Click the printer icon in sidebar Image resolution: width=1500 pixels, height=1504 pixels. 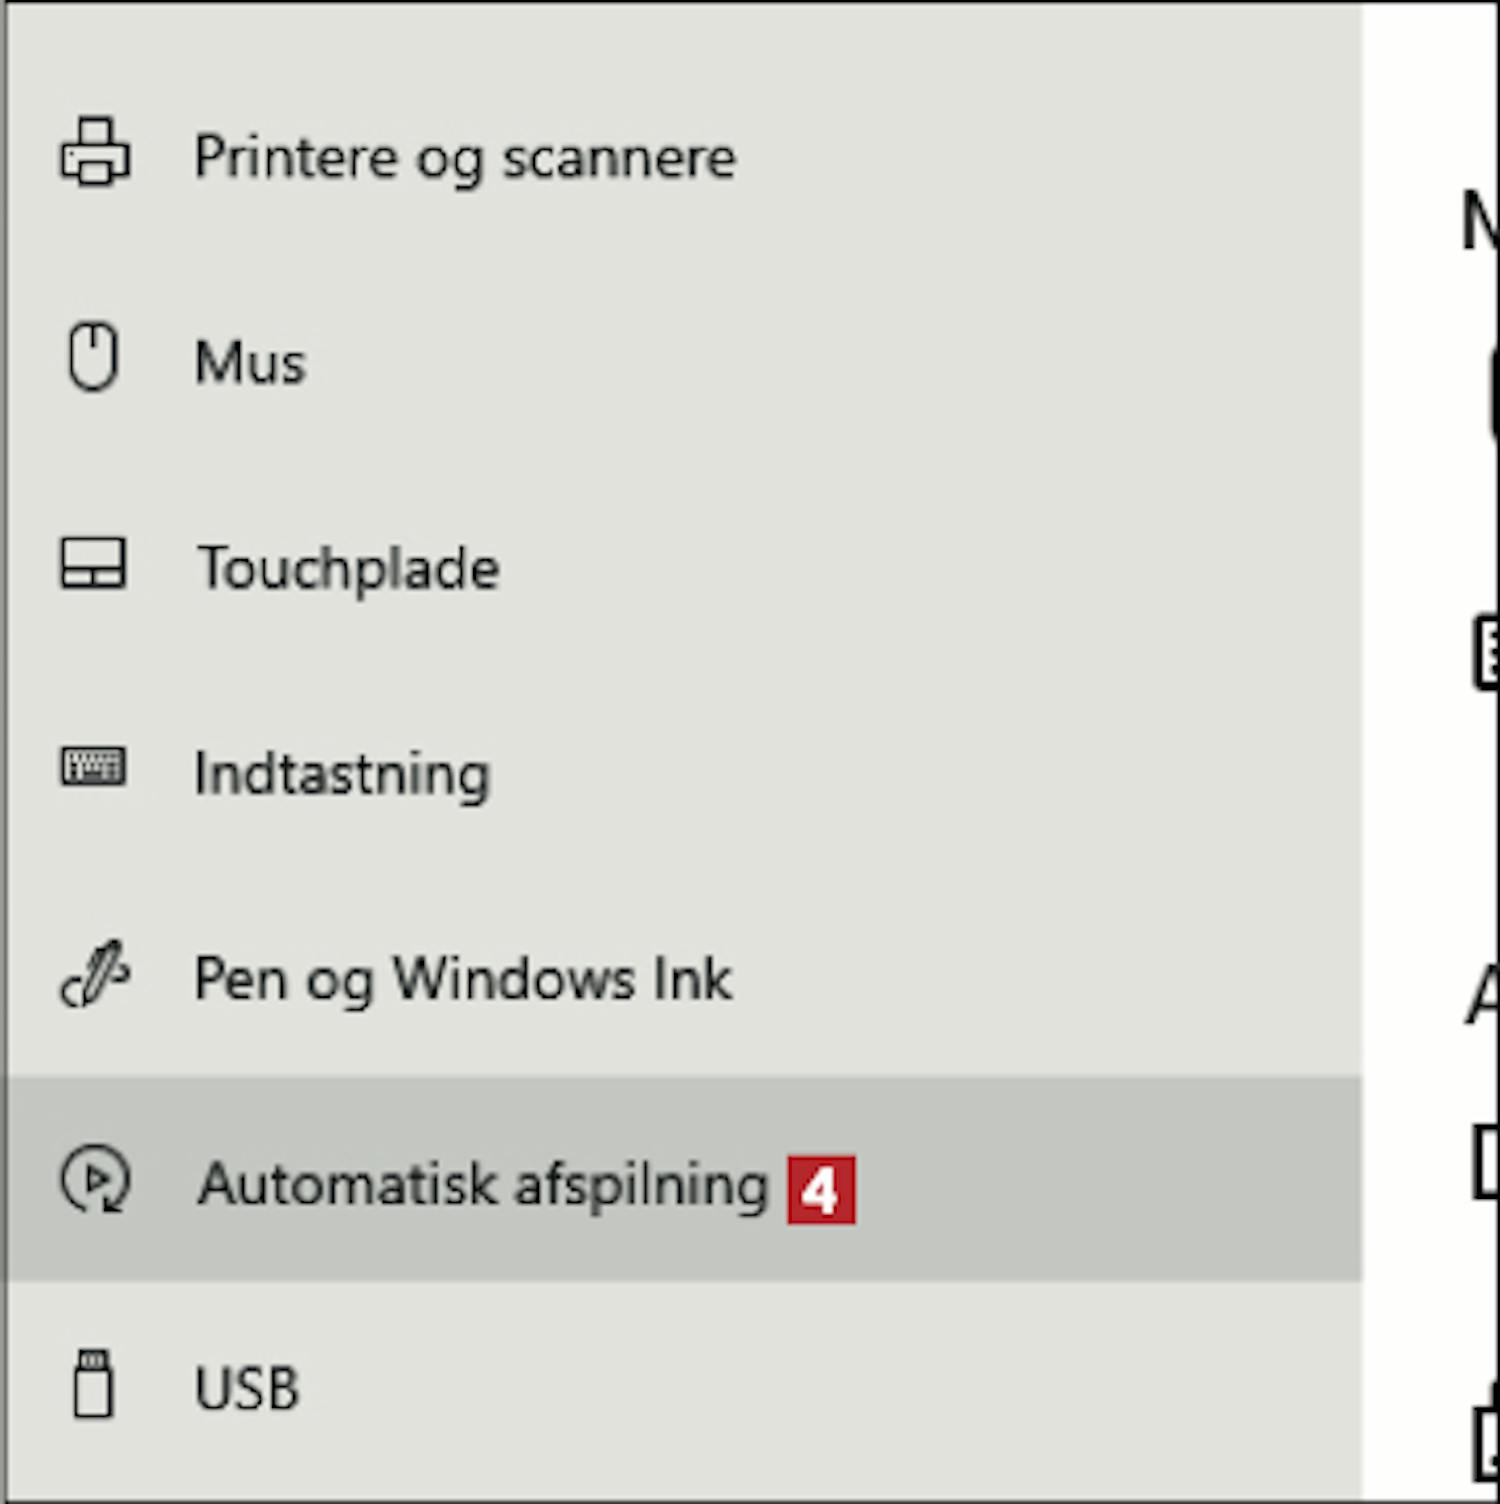pos(95,153)
